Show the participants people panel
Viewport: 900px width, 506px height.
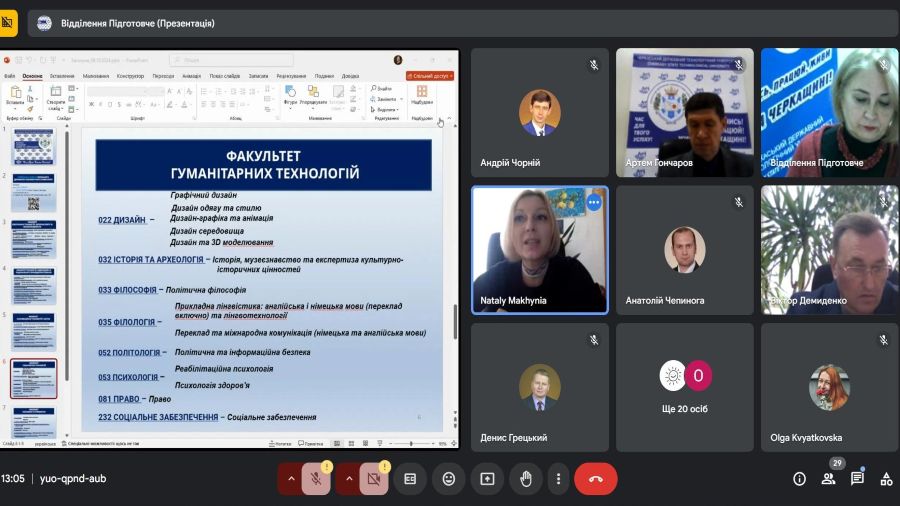click(828, 479)
